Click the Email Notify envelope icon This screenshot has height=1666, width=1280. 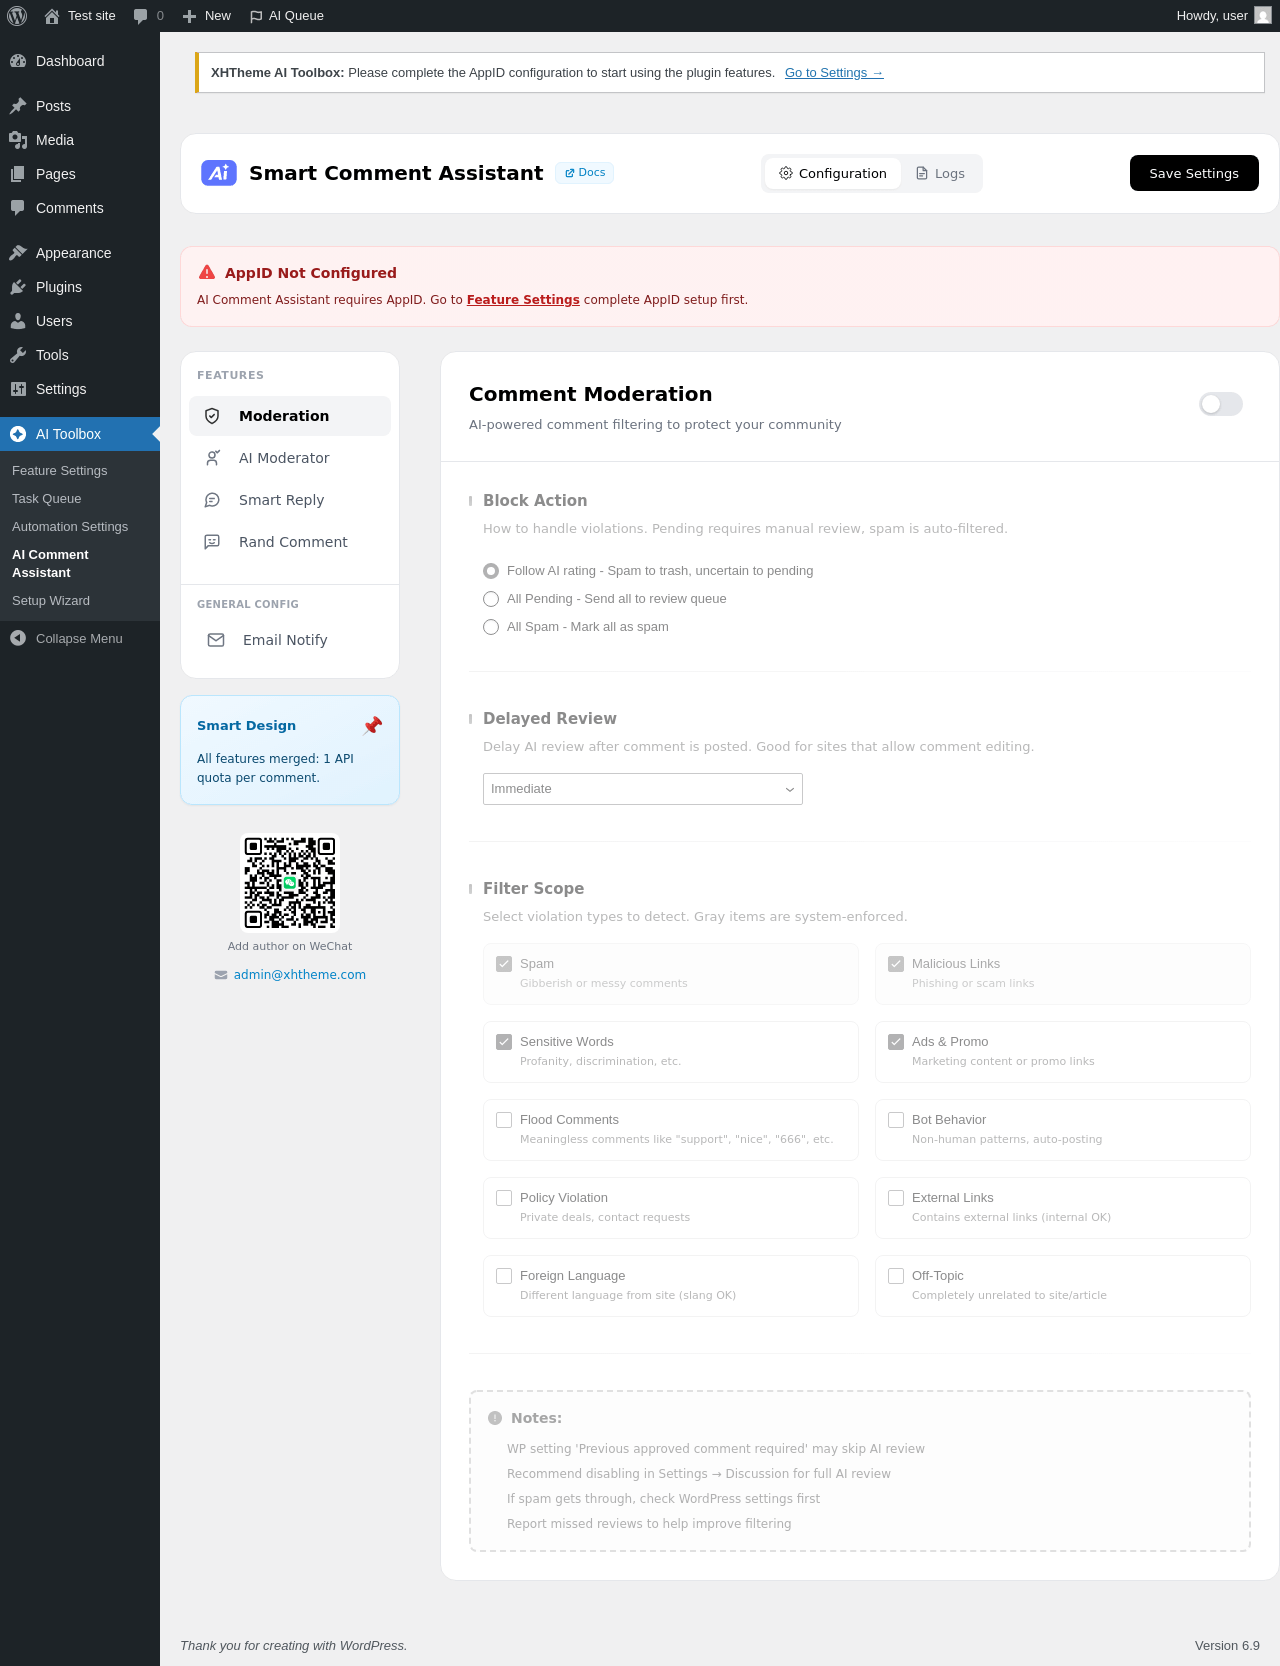pyautogui.click(x=216, y=640)
